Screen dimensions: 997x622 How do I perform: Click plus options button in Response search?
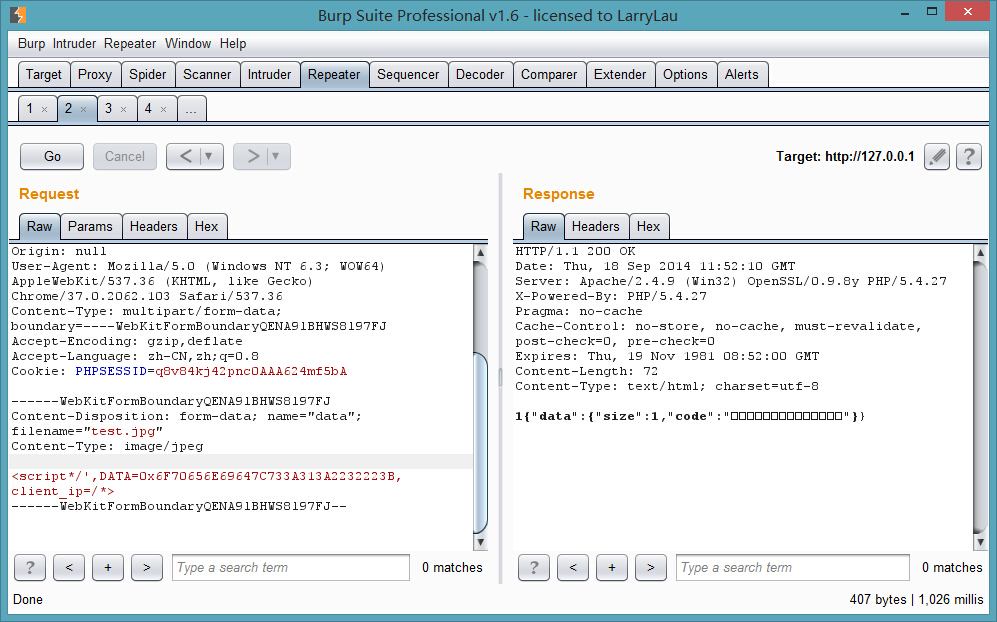pyautogui.click(x=612, y=567)
